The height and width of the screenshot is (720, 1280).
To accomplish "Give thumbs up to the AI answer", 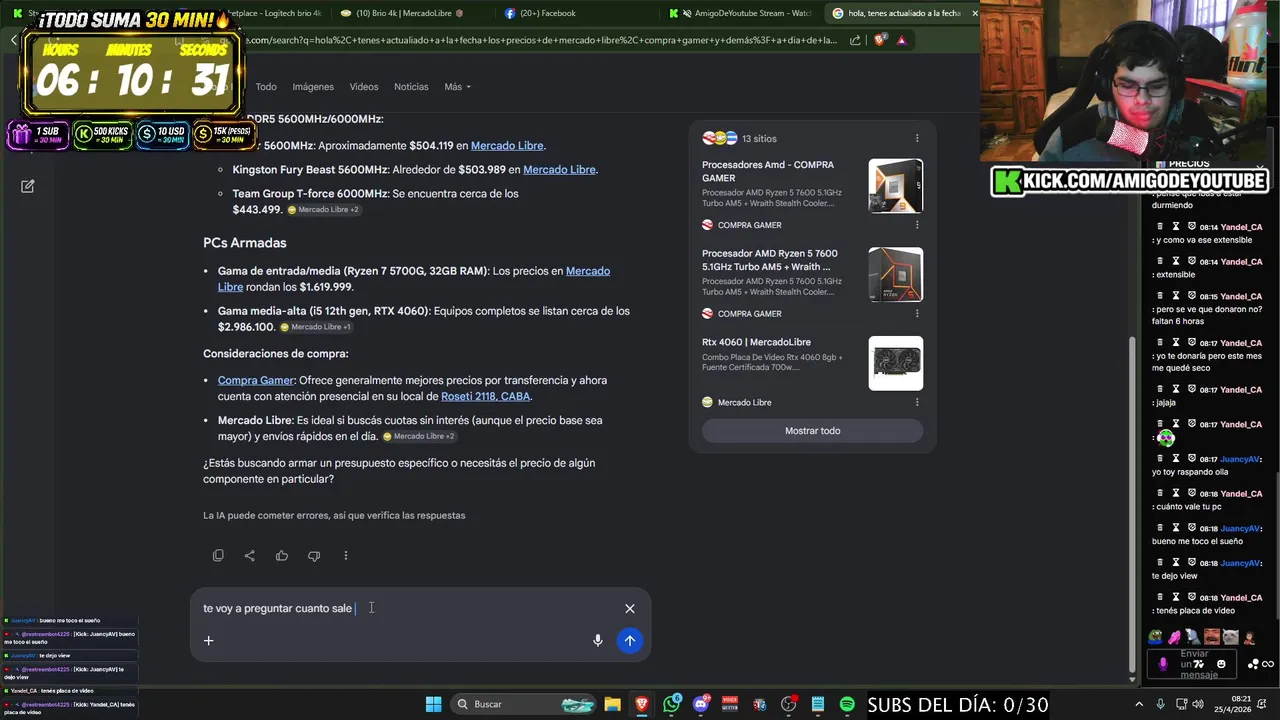I will 282,556.
